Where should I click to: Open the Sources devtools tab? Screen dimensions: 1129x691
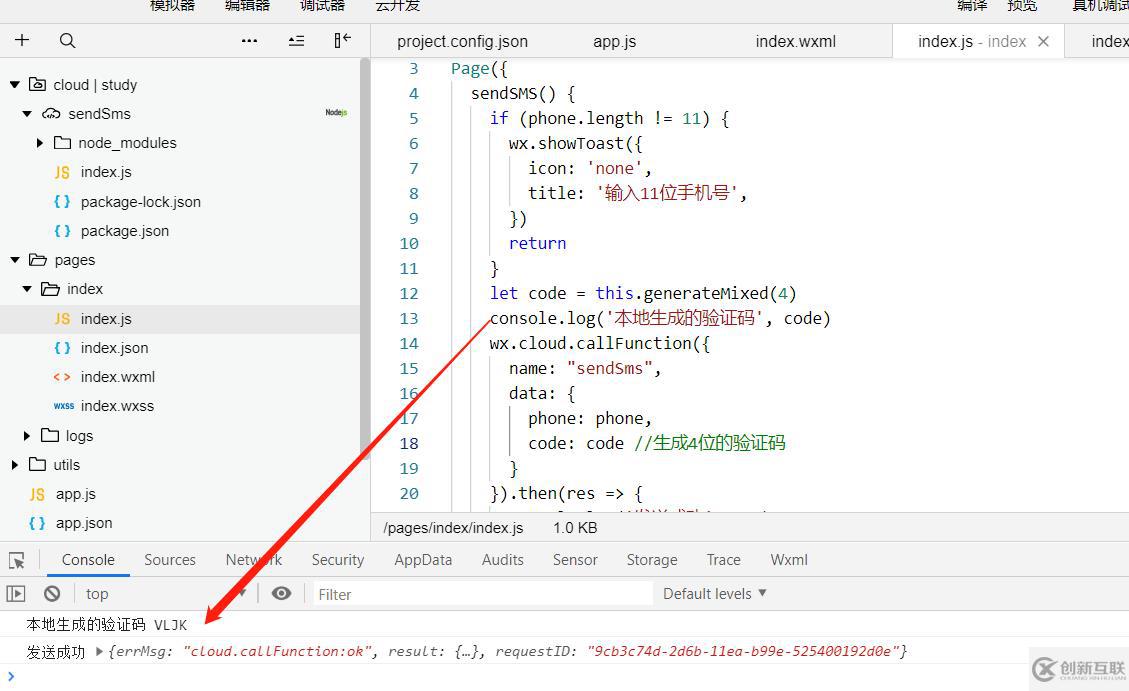click(x=170, y=560)
